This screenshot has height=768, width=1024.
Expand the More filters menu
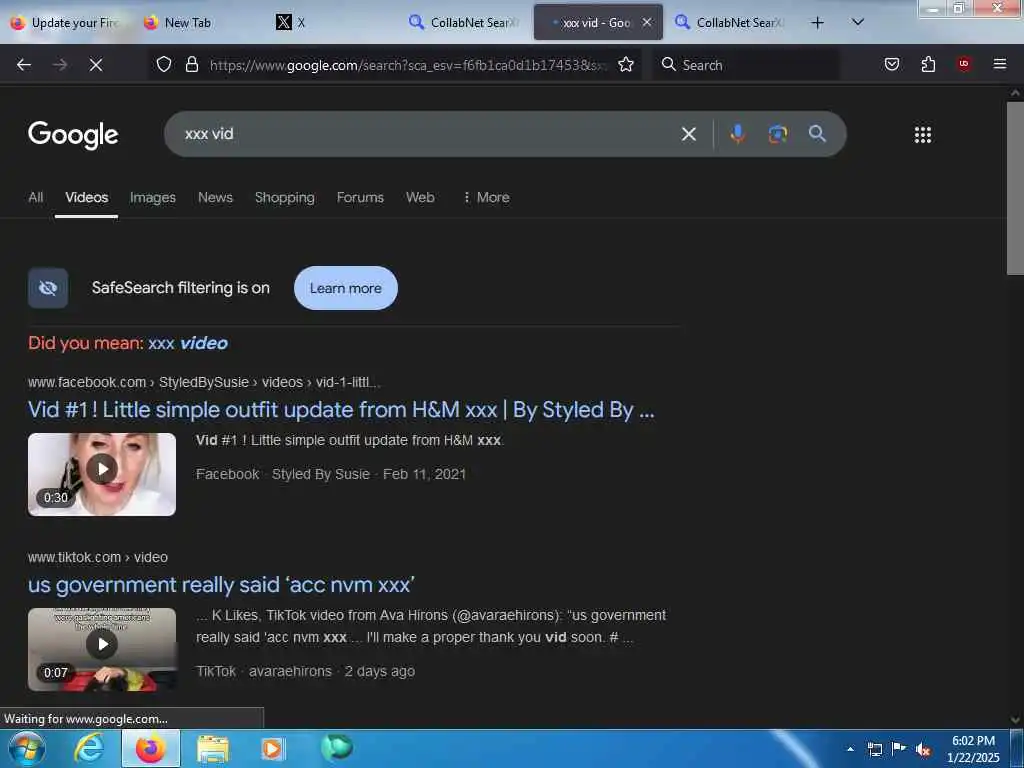486,197
